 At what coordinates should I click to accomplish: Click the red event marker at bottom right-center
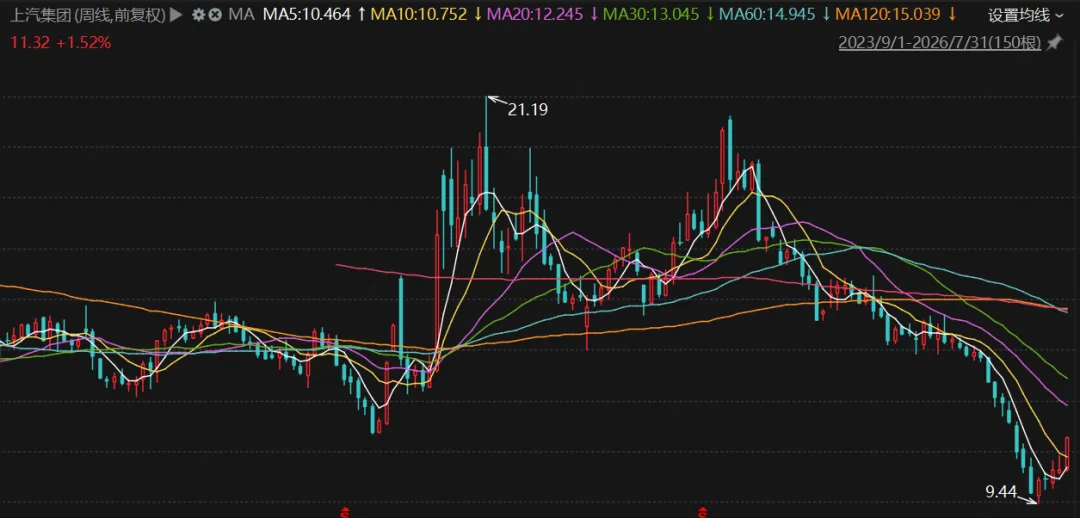(x=703, y=512)
